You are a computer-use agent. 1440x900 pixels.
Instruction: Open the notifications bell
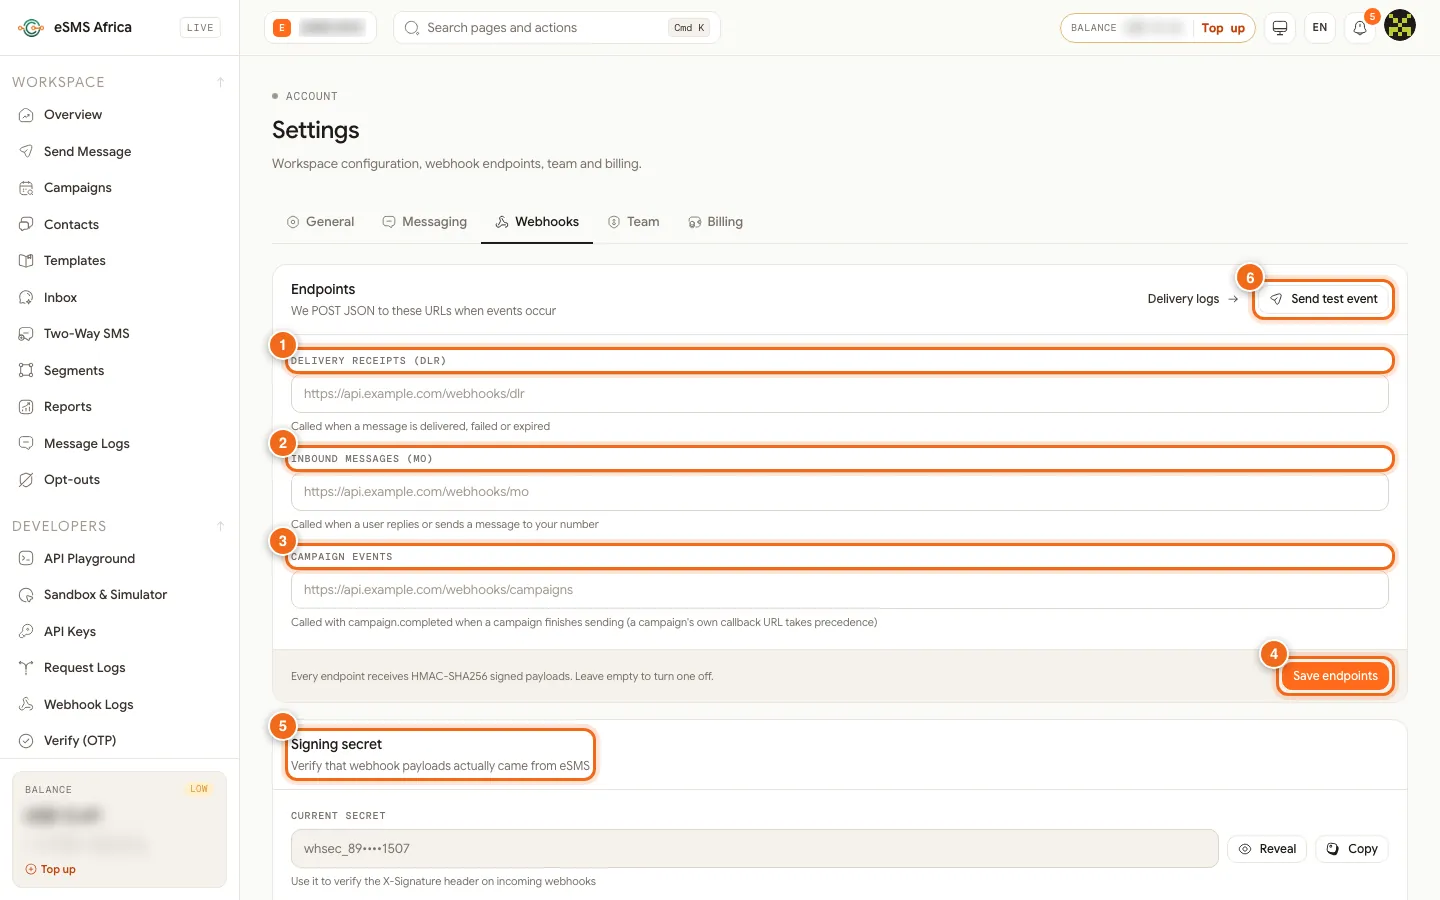tap(1360, 28)
